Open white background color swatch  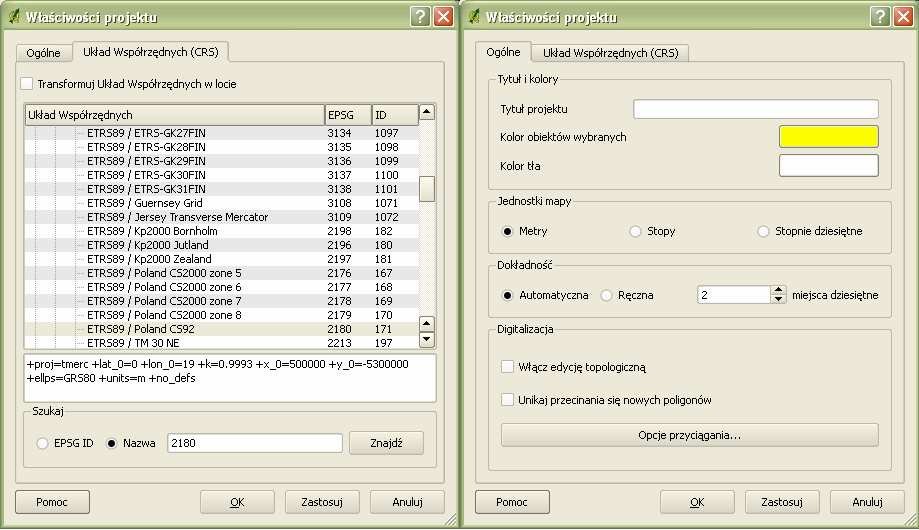coord(829,165)
